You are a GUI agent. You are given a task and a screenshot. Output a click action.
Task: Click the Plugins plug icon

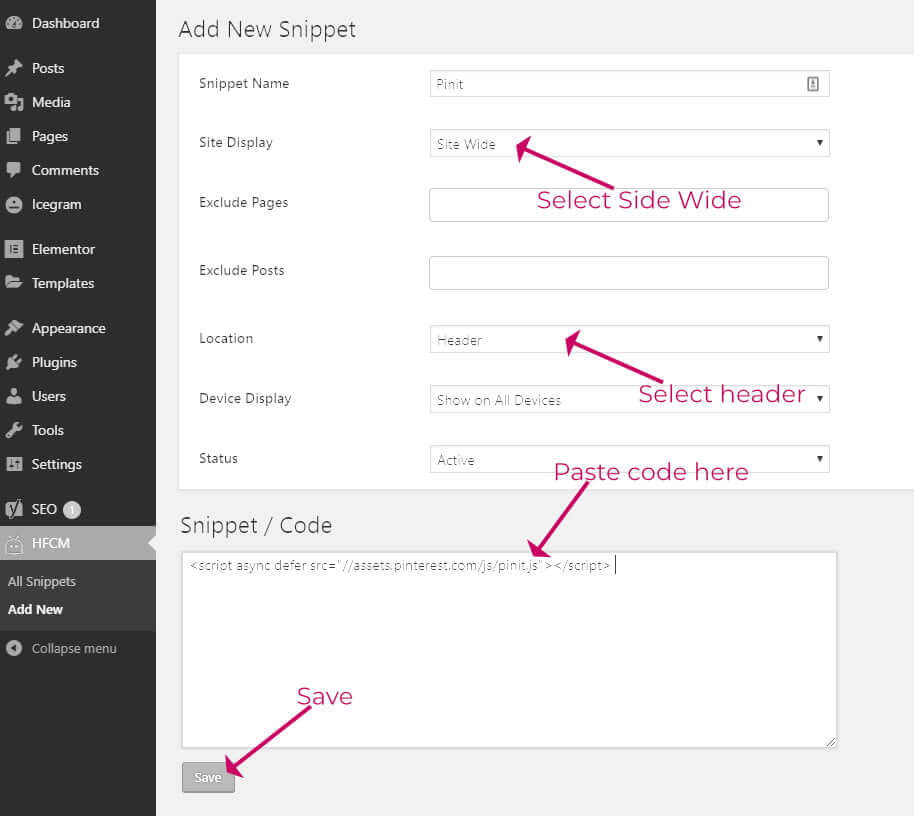(x=14, y=362)
